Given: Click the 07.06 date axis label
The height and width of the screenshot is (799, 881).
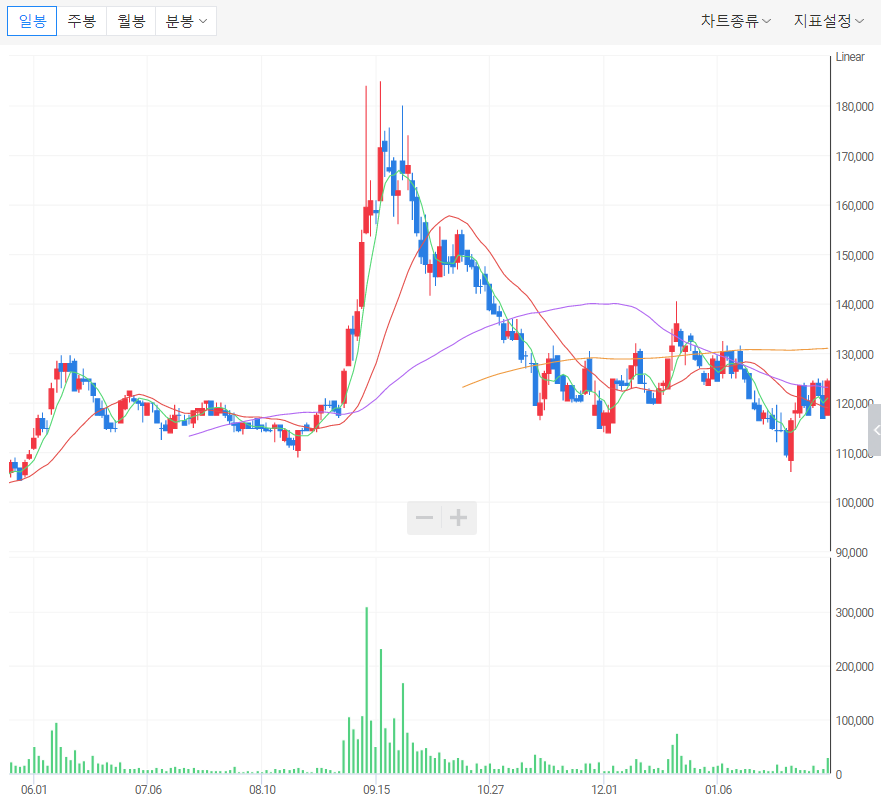Looking at the screenshot, I should pyautogui.click(x=148, y=789).
